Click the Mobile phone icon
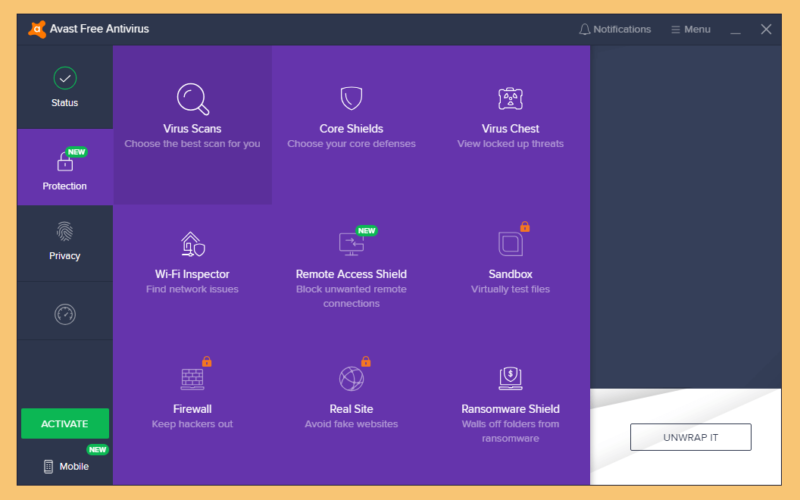Viewport: 800px width, 500px height. [x=48, y=466]
